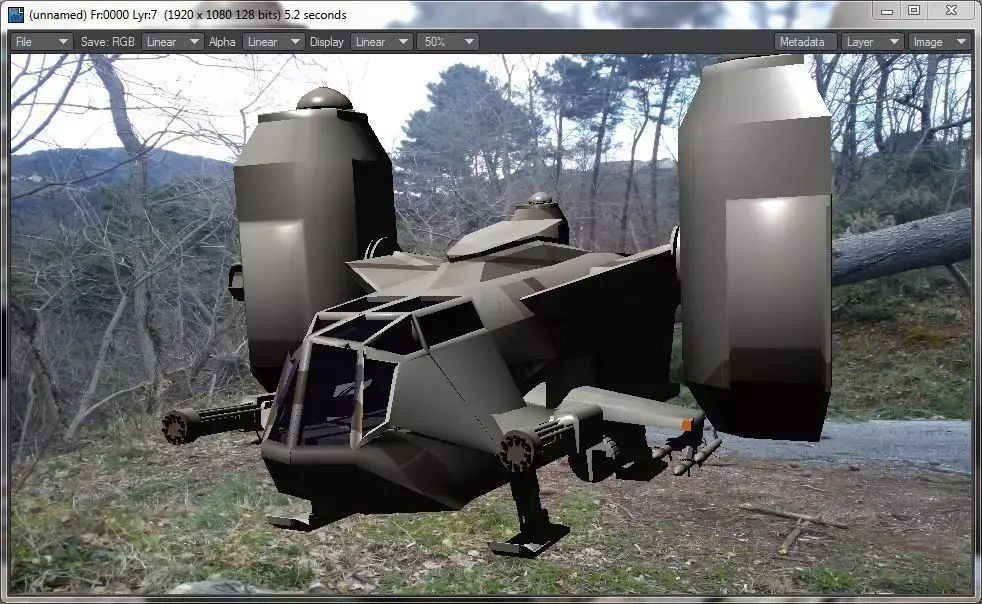Open the Alpha color space dropdown

point(272,42)
